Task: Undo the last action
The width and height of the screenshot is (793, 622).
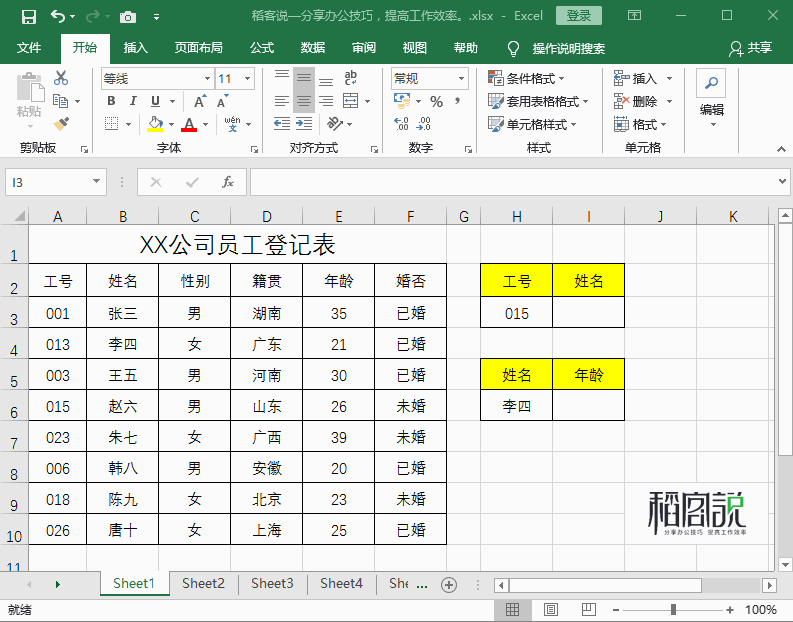Action: pos(58,17)
